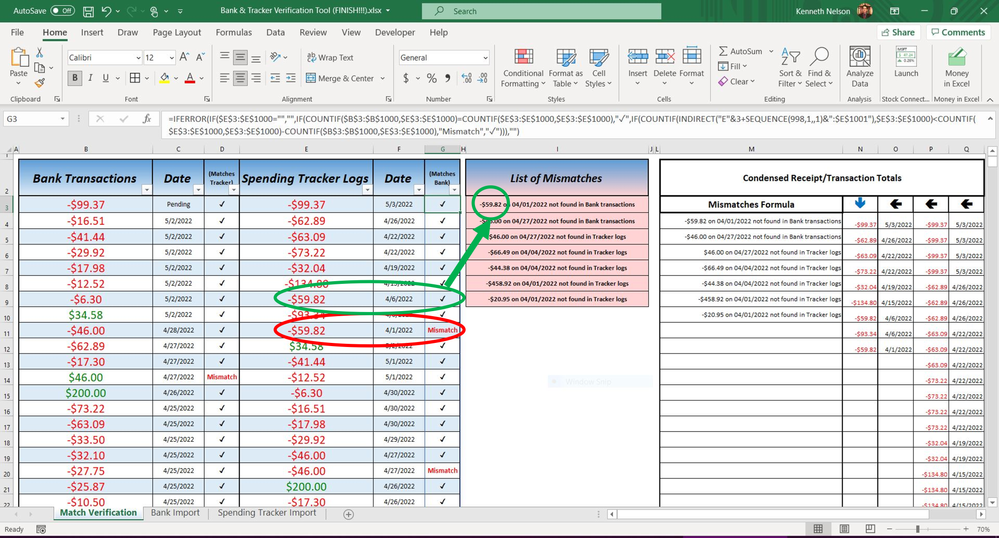This screenshot has height=538, width=999.
Task: Toggle Italic formatting
Action: (x=90, y=78)
